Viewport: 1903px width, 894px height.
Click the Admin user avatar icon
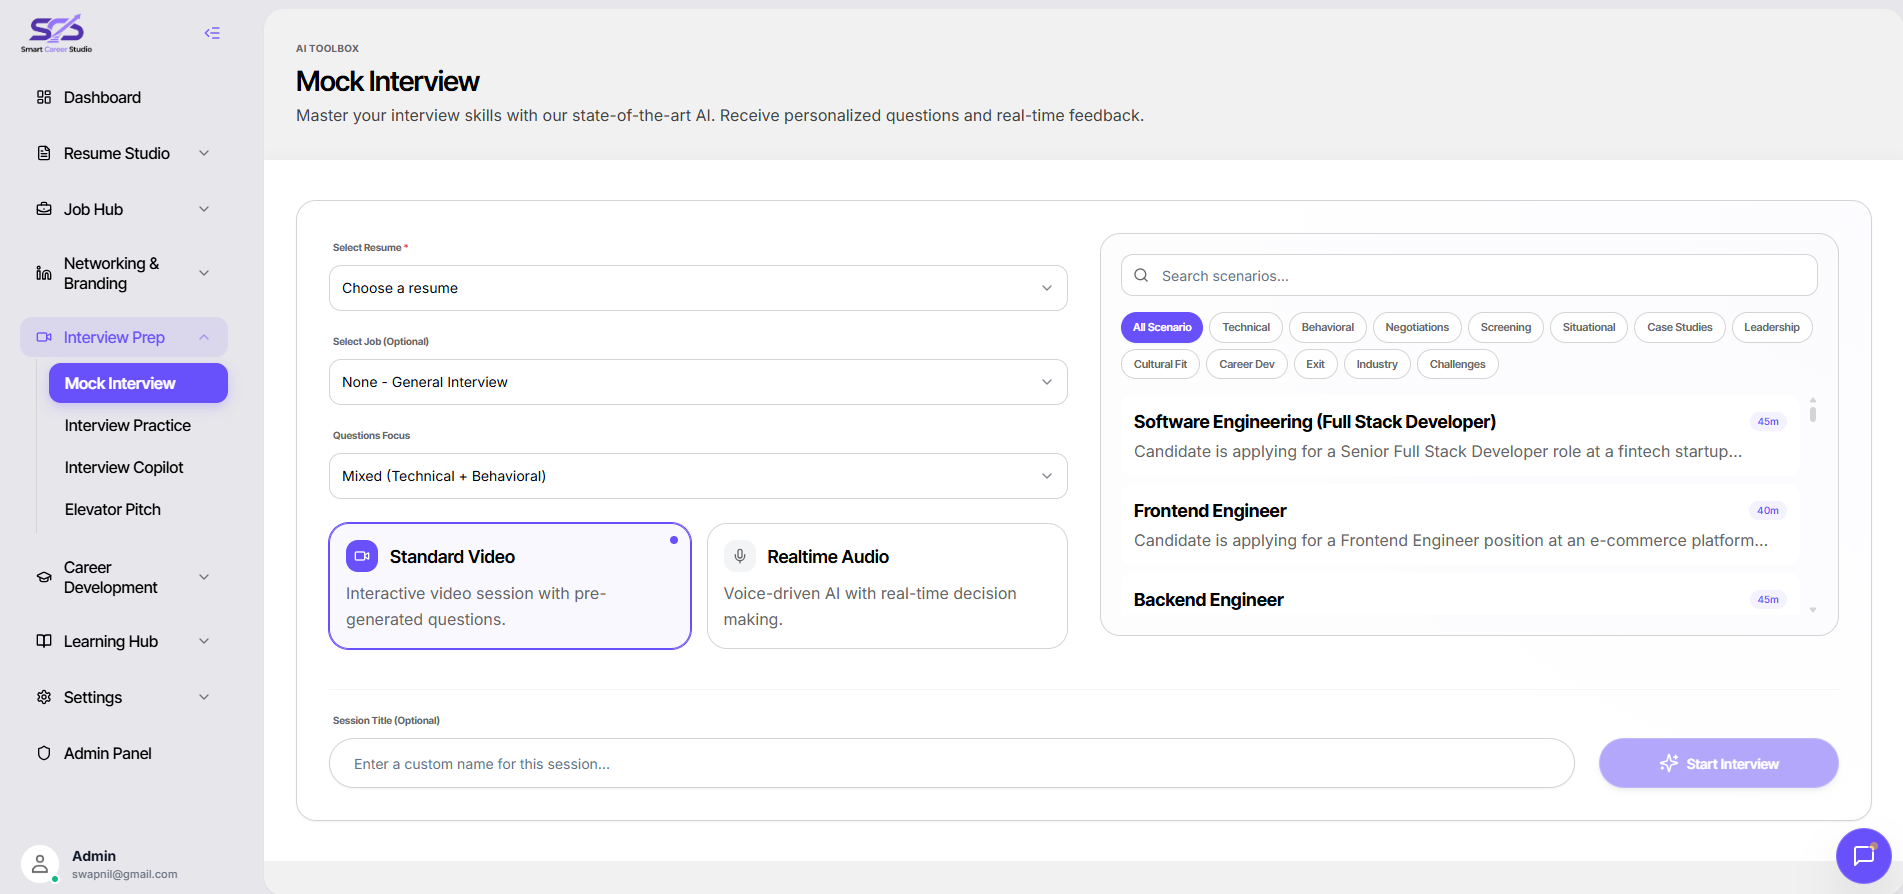[40, 864]
